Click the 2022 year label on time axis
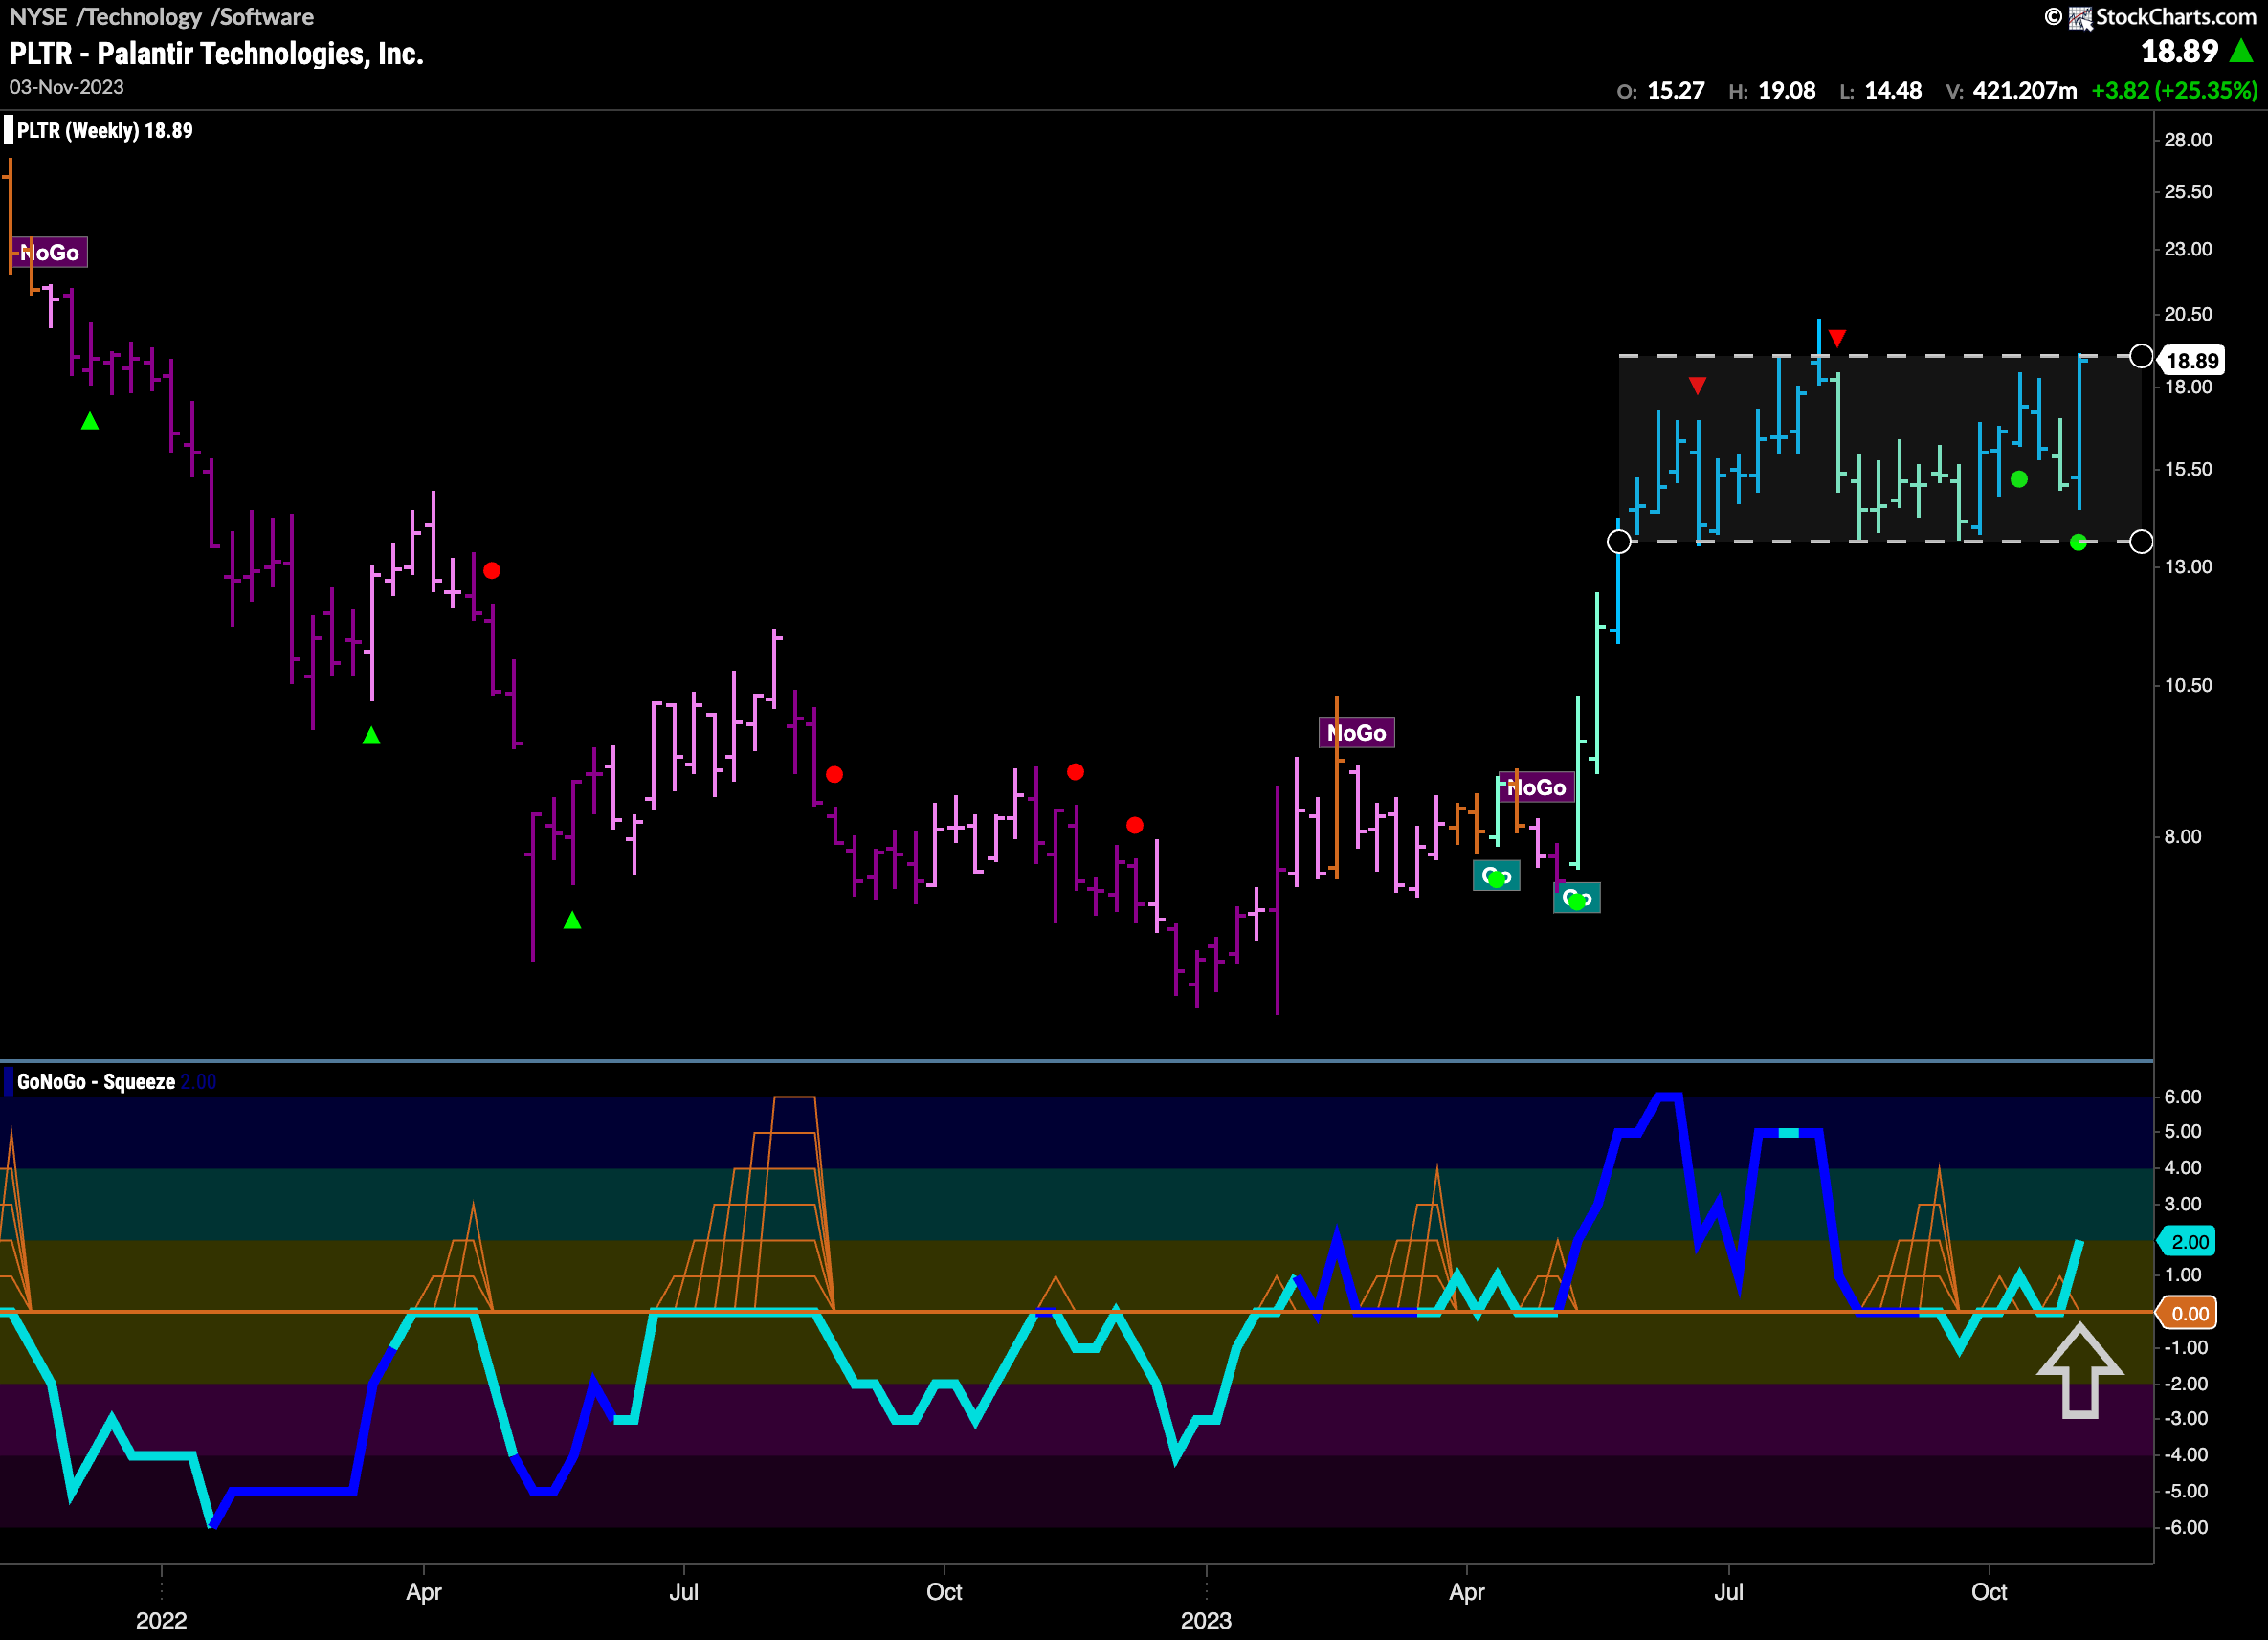The image size is (2268, 1640). tap(161, 1620)
